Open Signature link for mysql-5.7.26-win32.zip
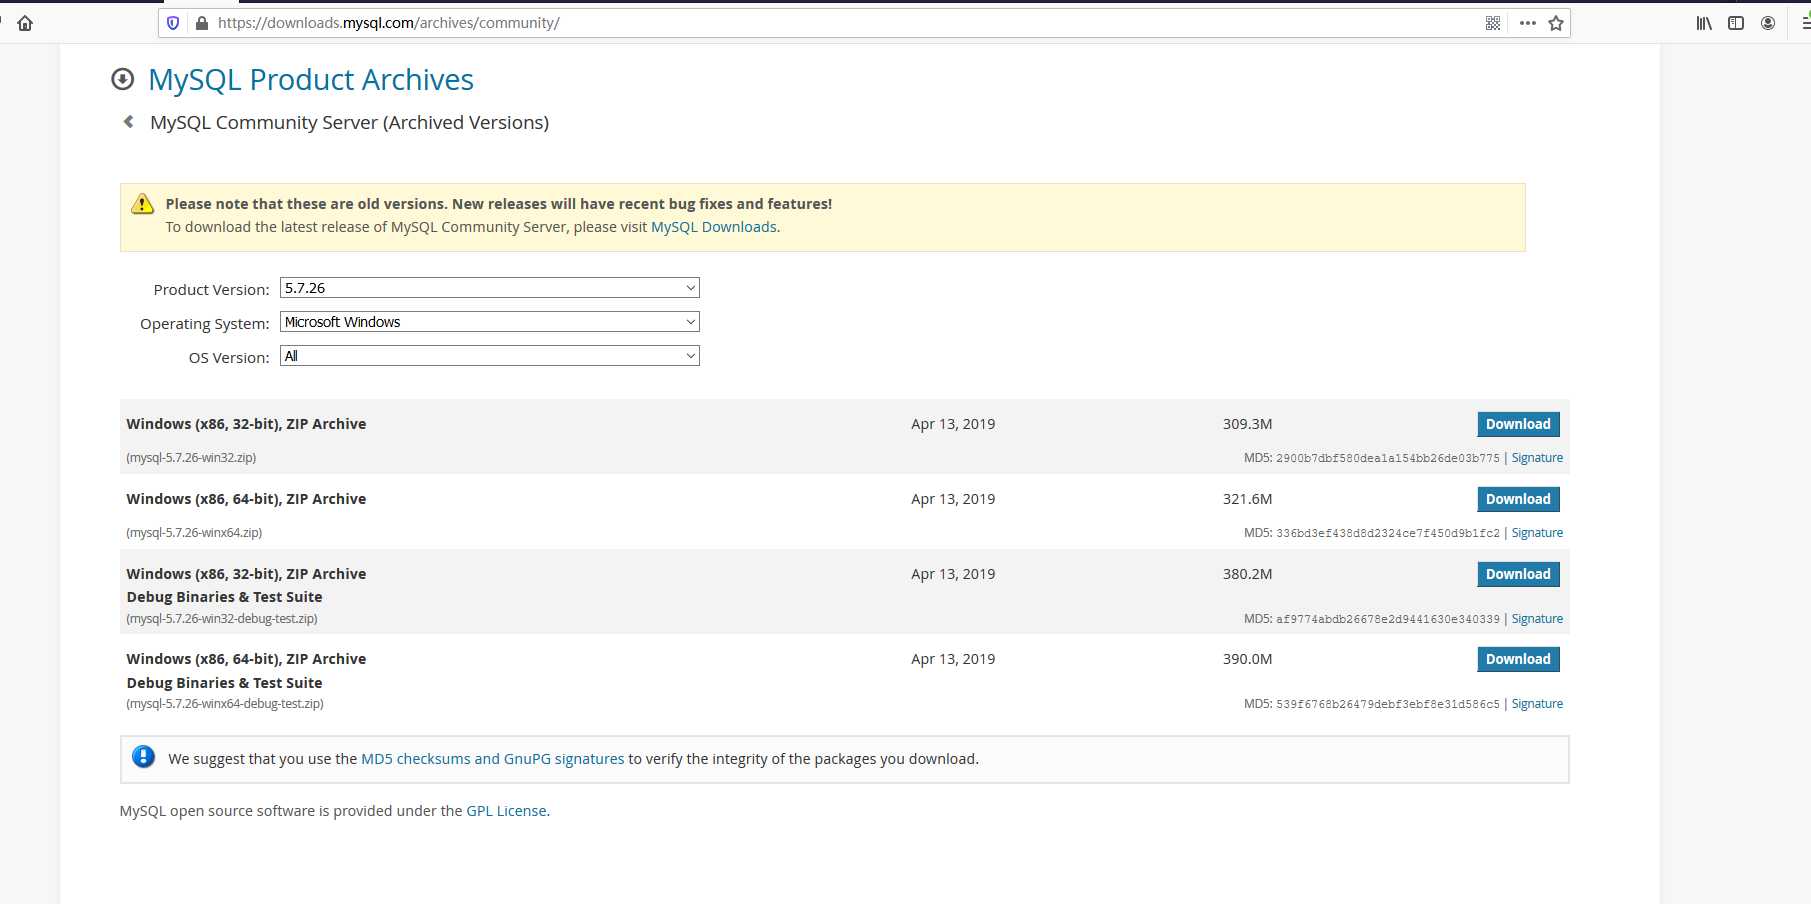The image size is (1811, 904). coord(1537,458)
